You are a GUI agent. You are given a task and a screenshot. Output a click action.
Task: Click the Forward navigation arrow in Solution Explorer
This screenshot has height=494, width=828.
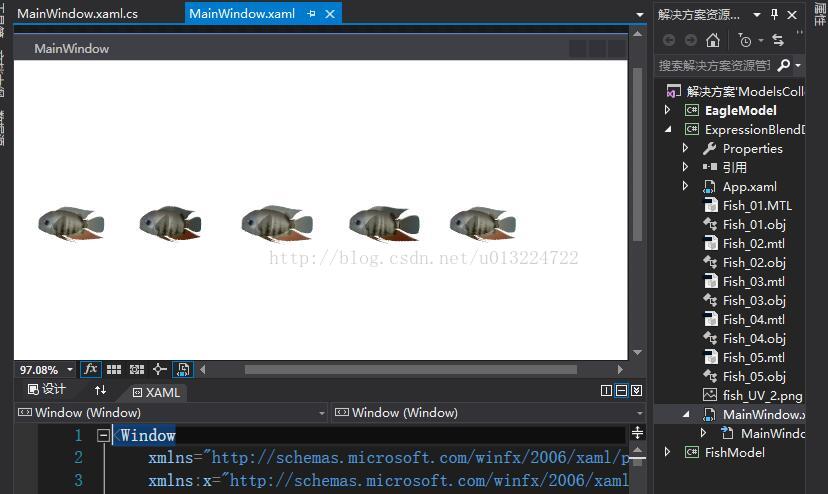click(x=690, y=40)
